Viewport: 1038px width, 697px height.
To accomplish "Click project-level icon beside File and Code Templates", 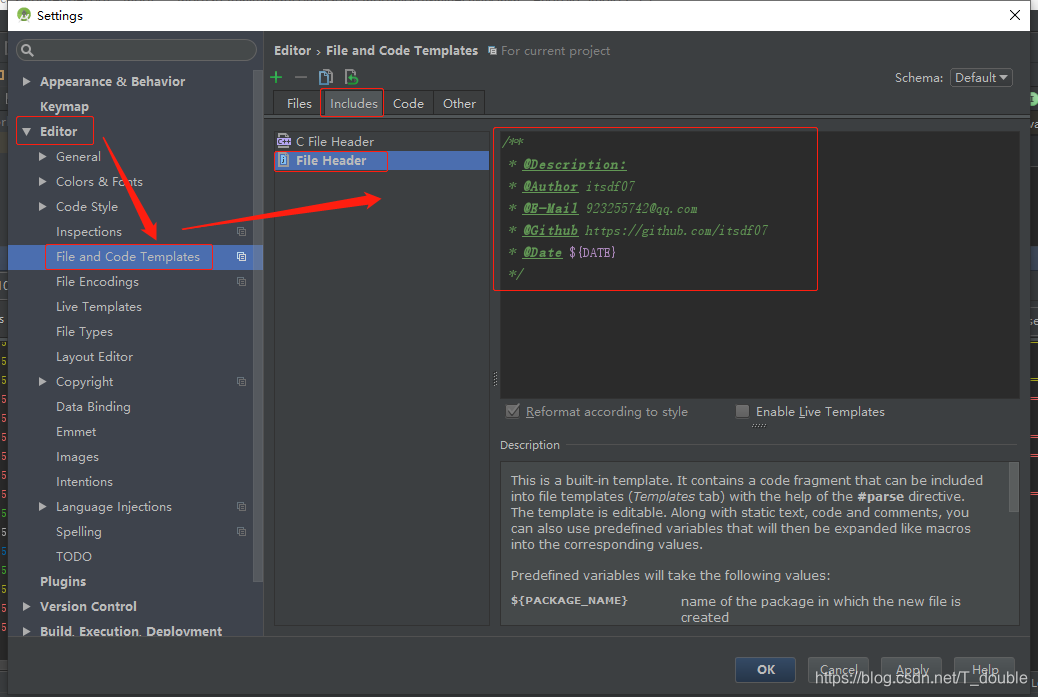I will (242, 257).
